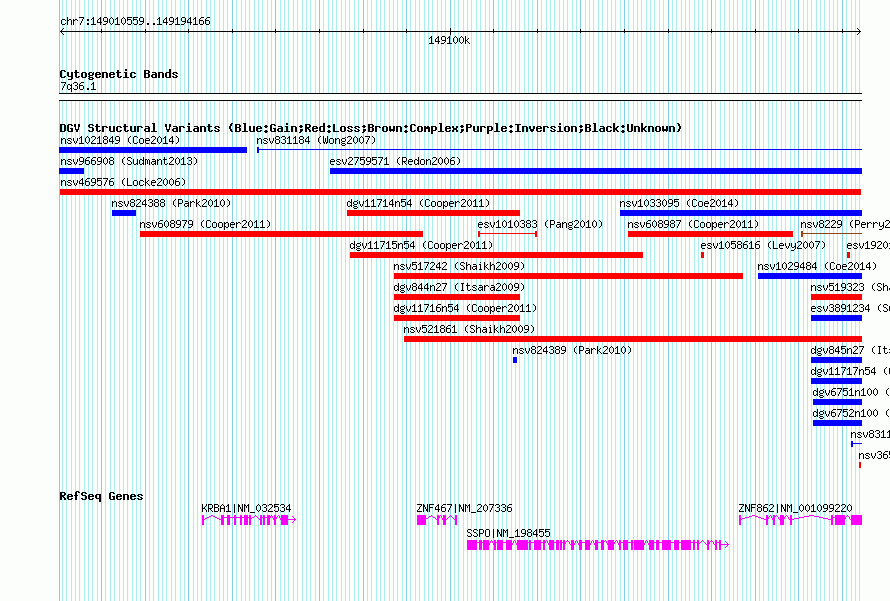Click the red nsv521861 loss bar
The height and width of the screenshot is (601, 890).
(x=633, y=339)
